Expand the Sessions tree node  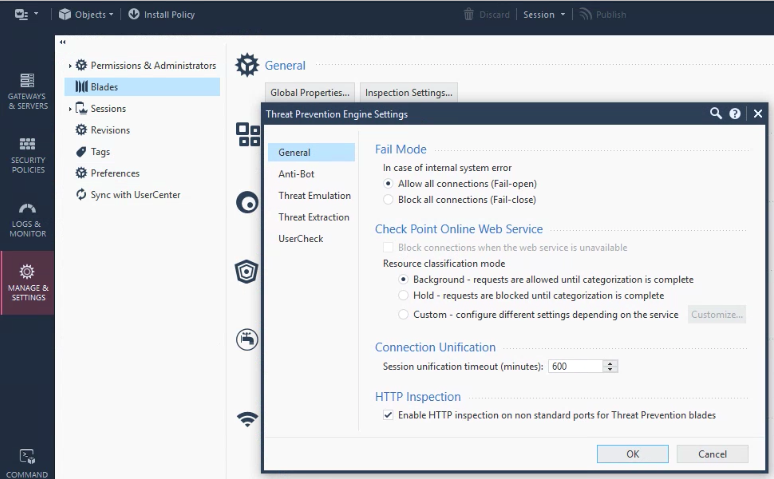[70, 109]
